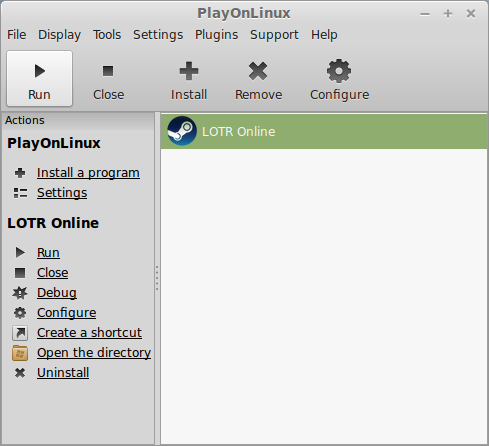This screenshot has width=489, height=446.
Task: Click the Create a shortcut arrow icon
Action: coord(20,333)
